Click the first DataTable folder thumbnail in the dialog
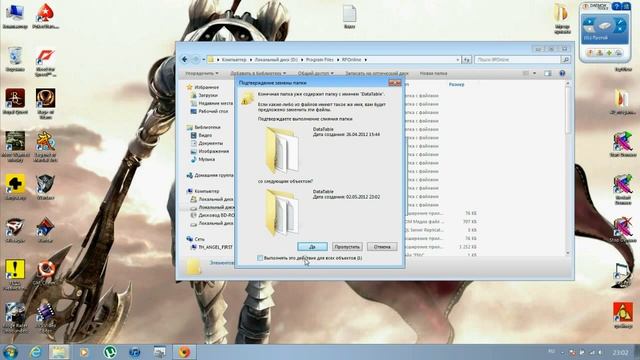 (282, 150)
